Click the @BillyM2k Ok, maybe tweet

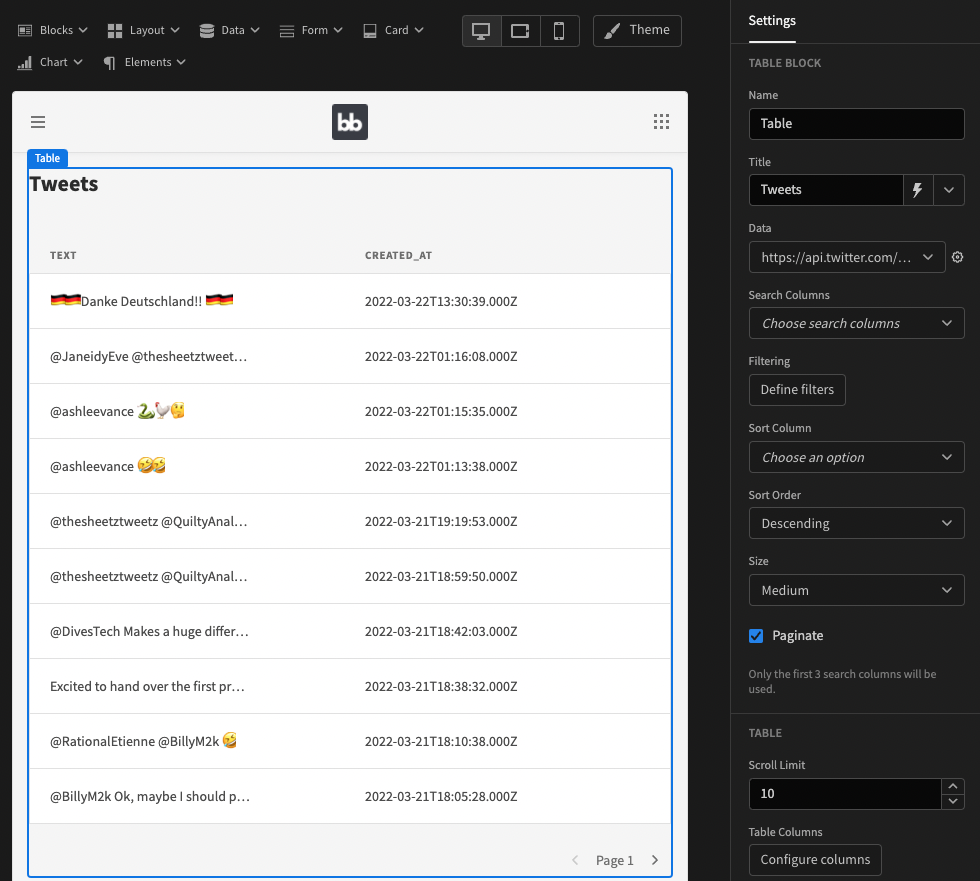point(150,797)
